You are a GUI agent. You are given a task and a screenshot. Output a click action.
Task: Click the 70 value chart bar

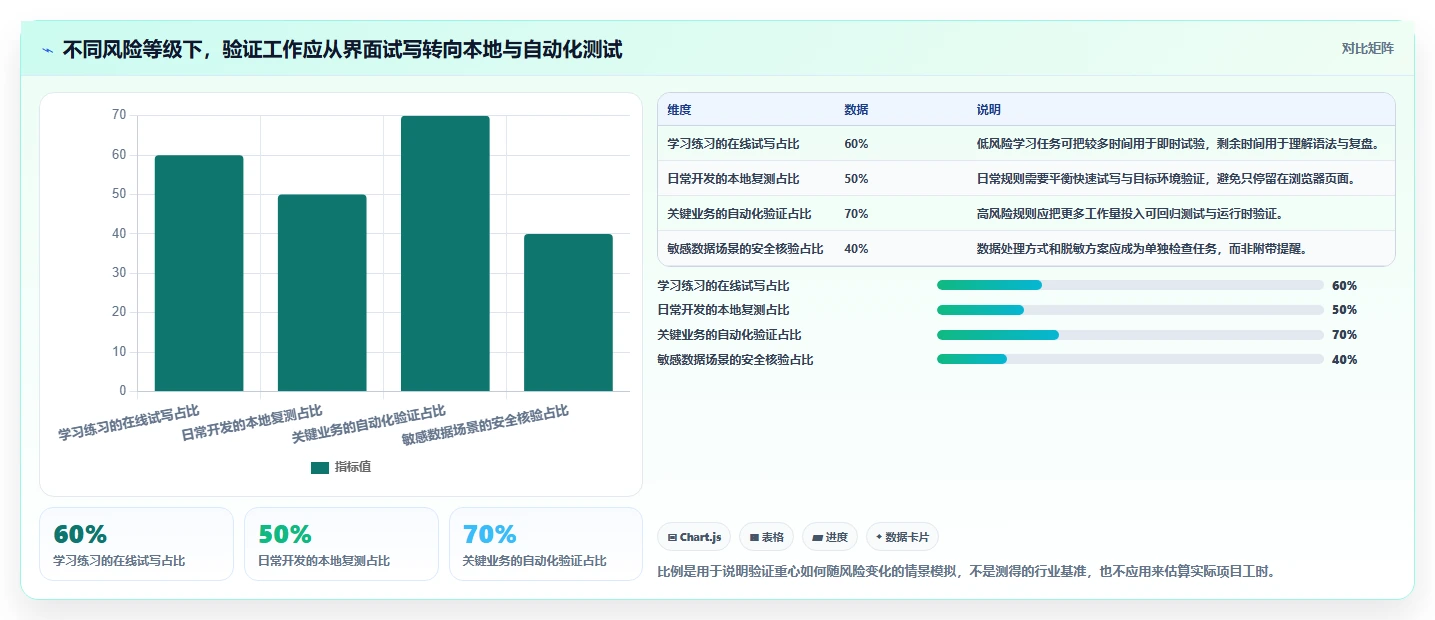coord(445,253)
